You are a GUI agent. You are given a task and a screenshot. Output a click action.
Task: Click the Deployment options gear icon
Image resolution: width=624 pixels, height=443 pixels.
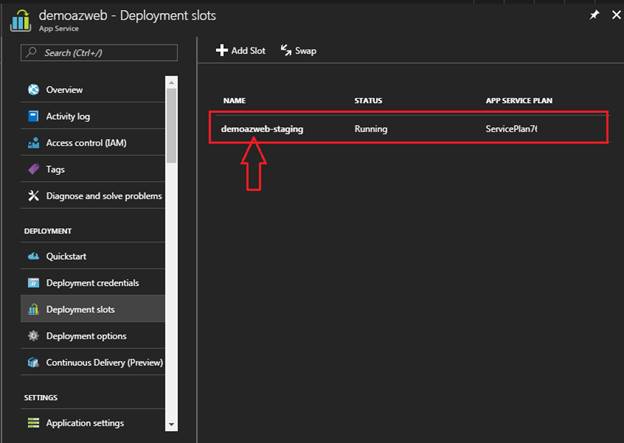click(33, 336)
